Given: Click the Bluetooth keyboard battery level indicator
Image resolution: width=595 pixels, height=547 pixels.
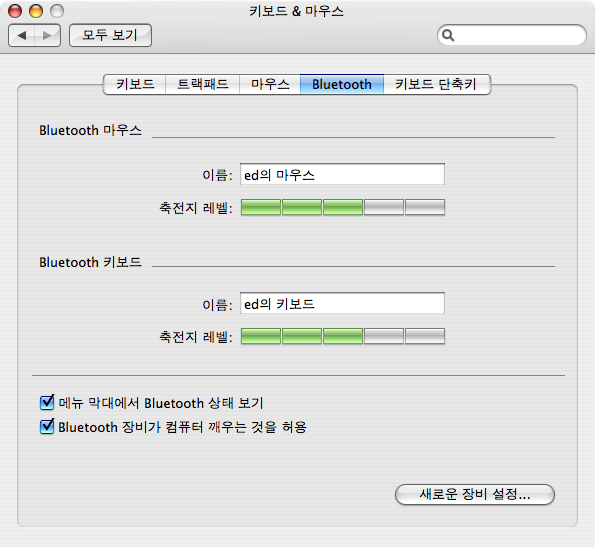Looking at the screenshot, I should coord(343,336).
